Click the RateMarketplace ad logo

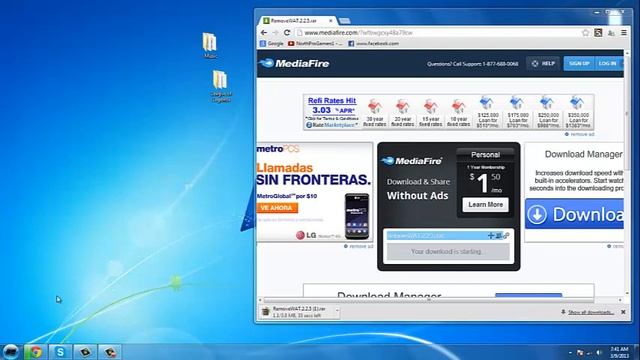[x=332, y=125]
